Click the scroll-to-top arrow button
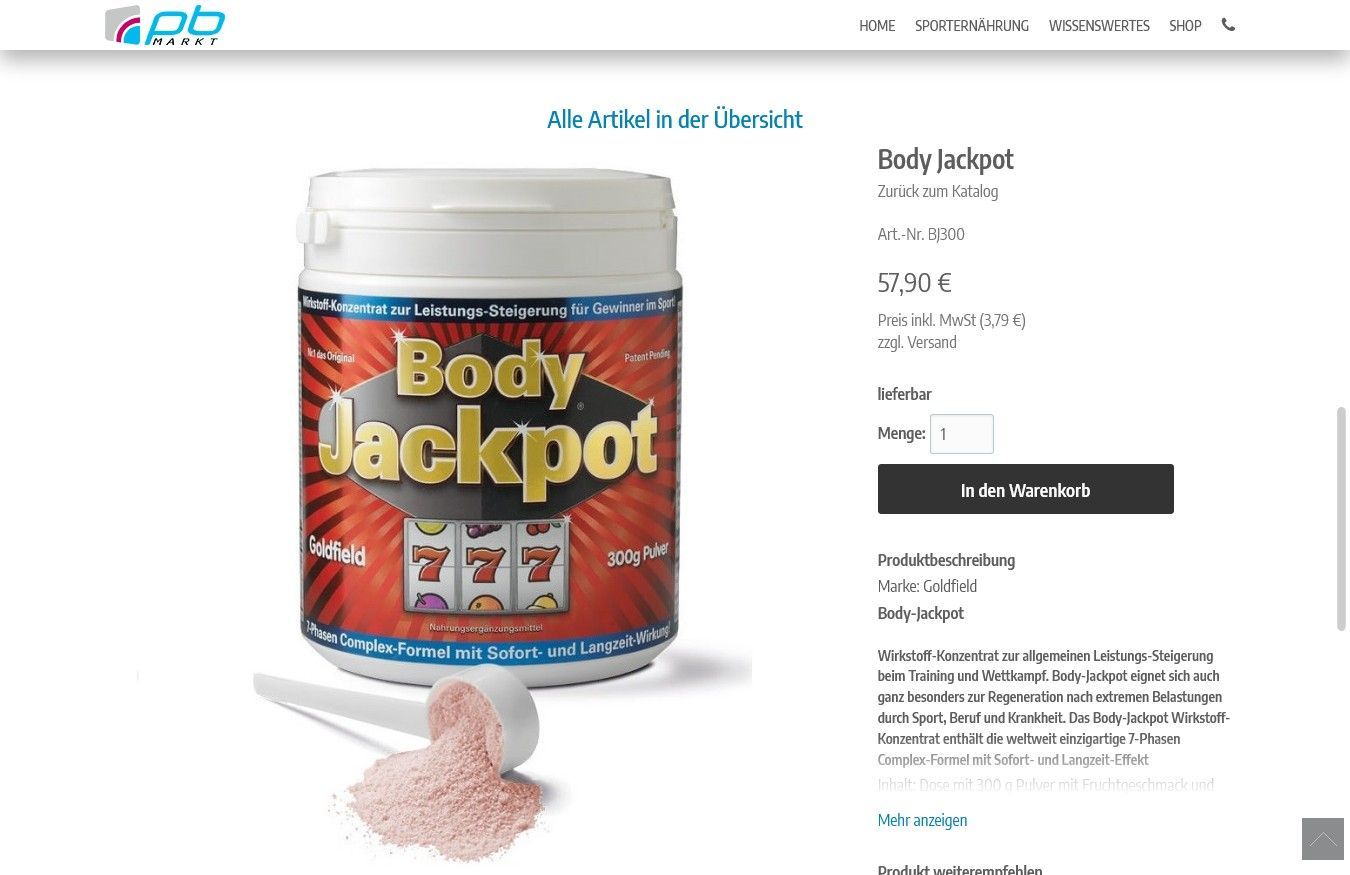The width and height of the screenshot is (1350, 875). (1322, 839)
